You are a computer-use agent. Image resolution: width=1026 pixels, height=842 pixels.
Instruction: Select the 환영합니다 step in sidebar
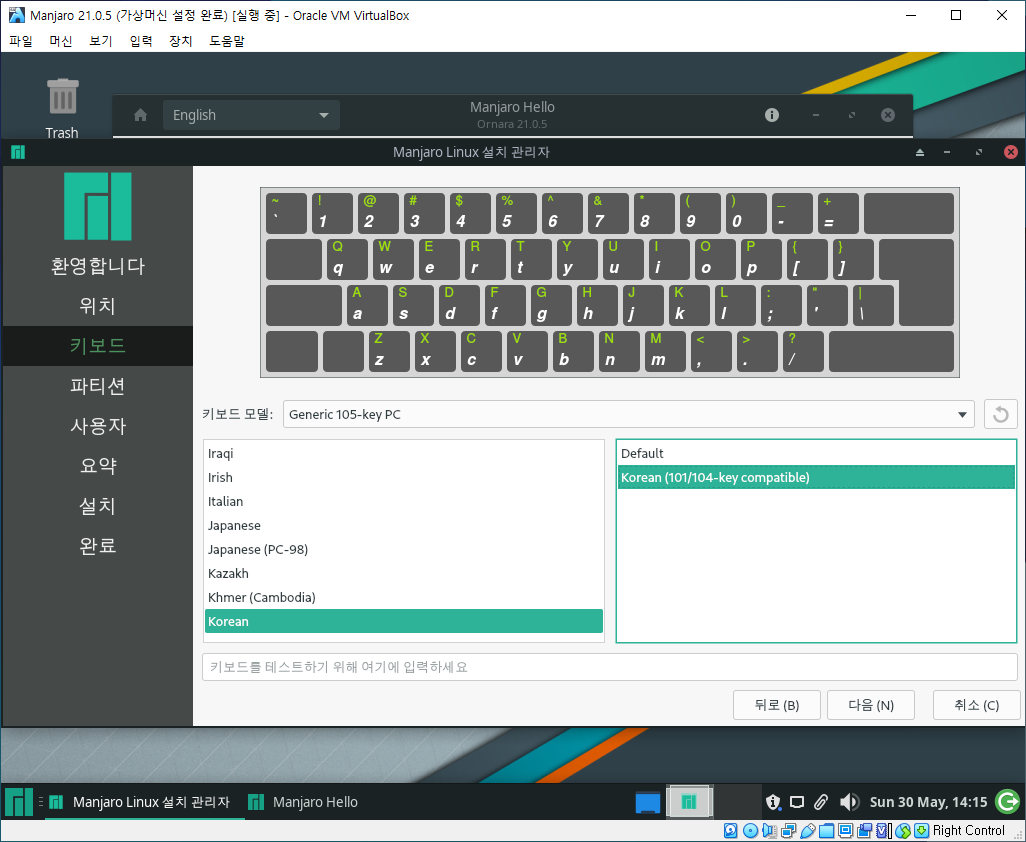pyautogui.click(x=97, y=266)
